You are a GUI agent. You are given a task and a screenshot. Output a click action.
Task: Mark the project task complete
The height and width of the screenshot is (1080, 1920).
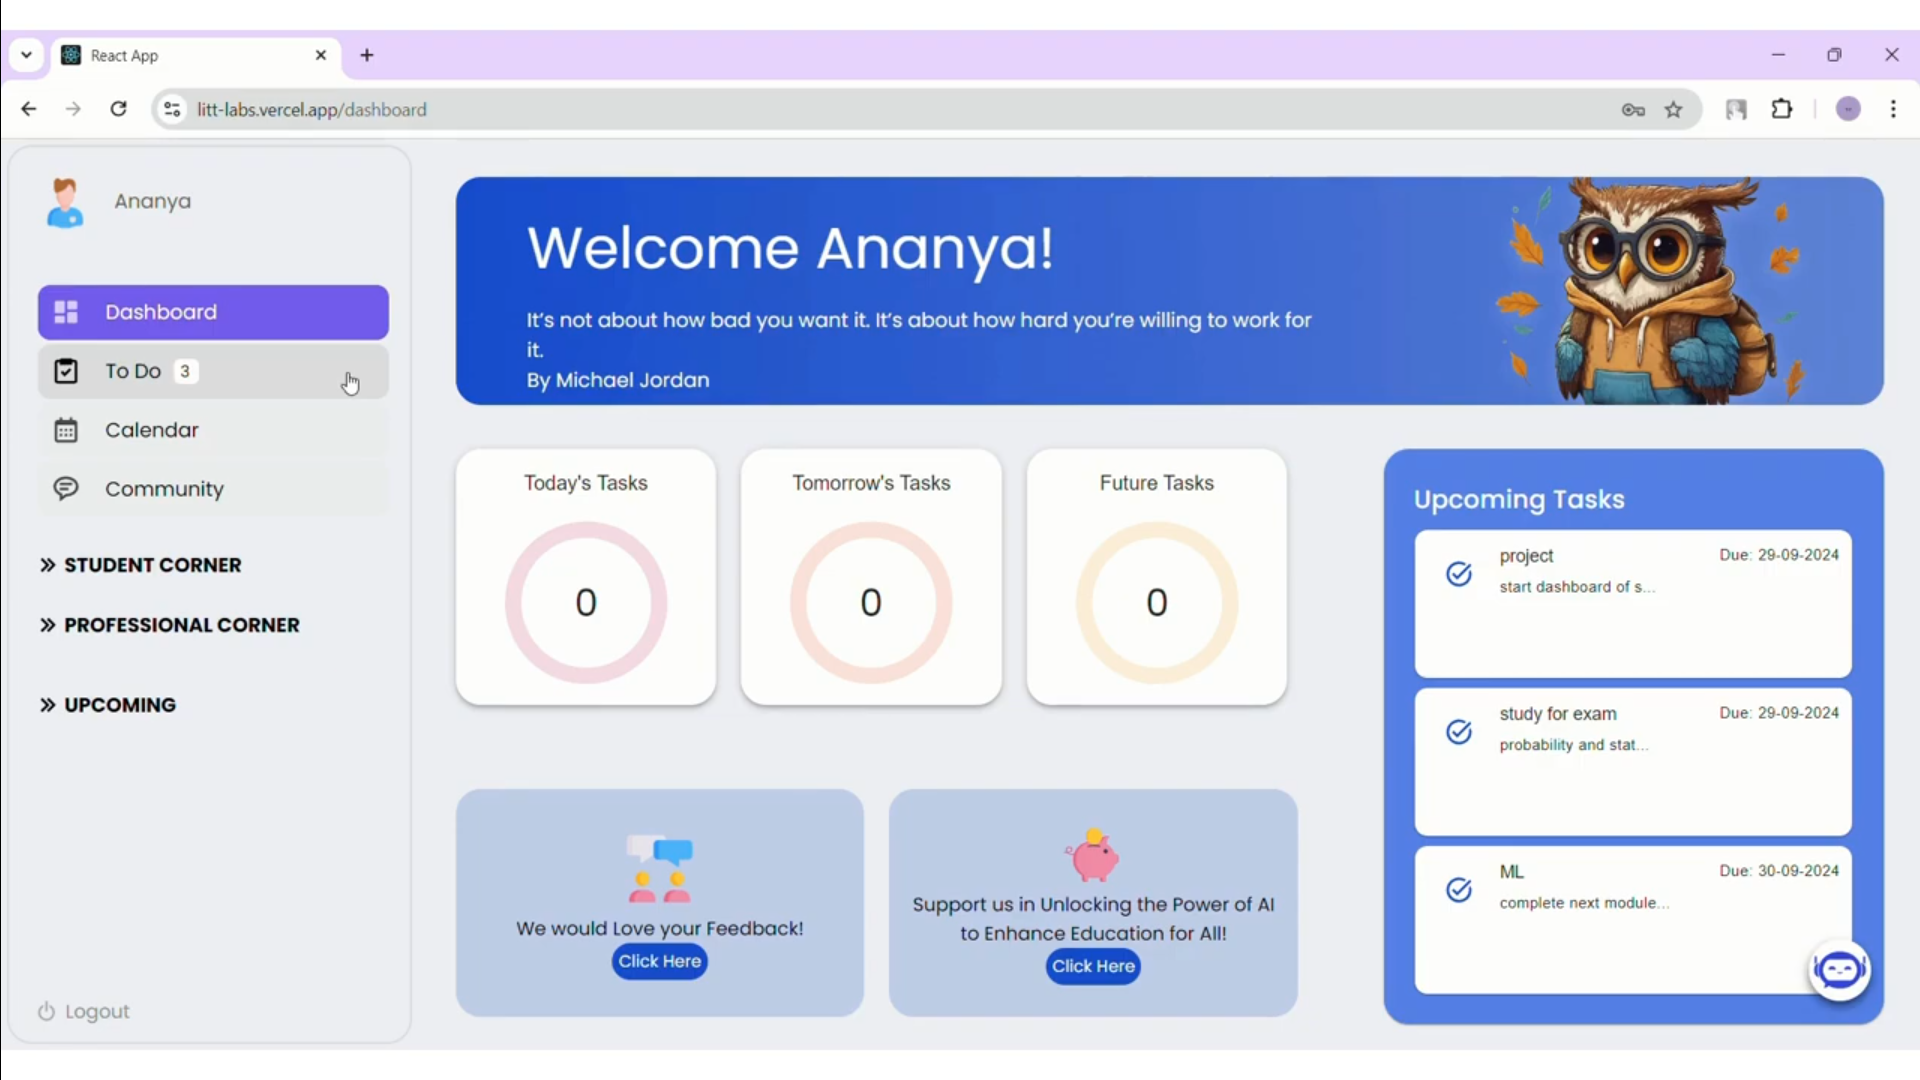pos(1459,573)
